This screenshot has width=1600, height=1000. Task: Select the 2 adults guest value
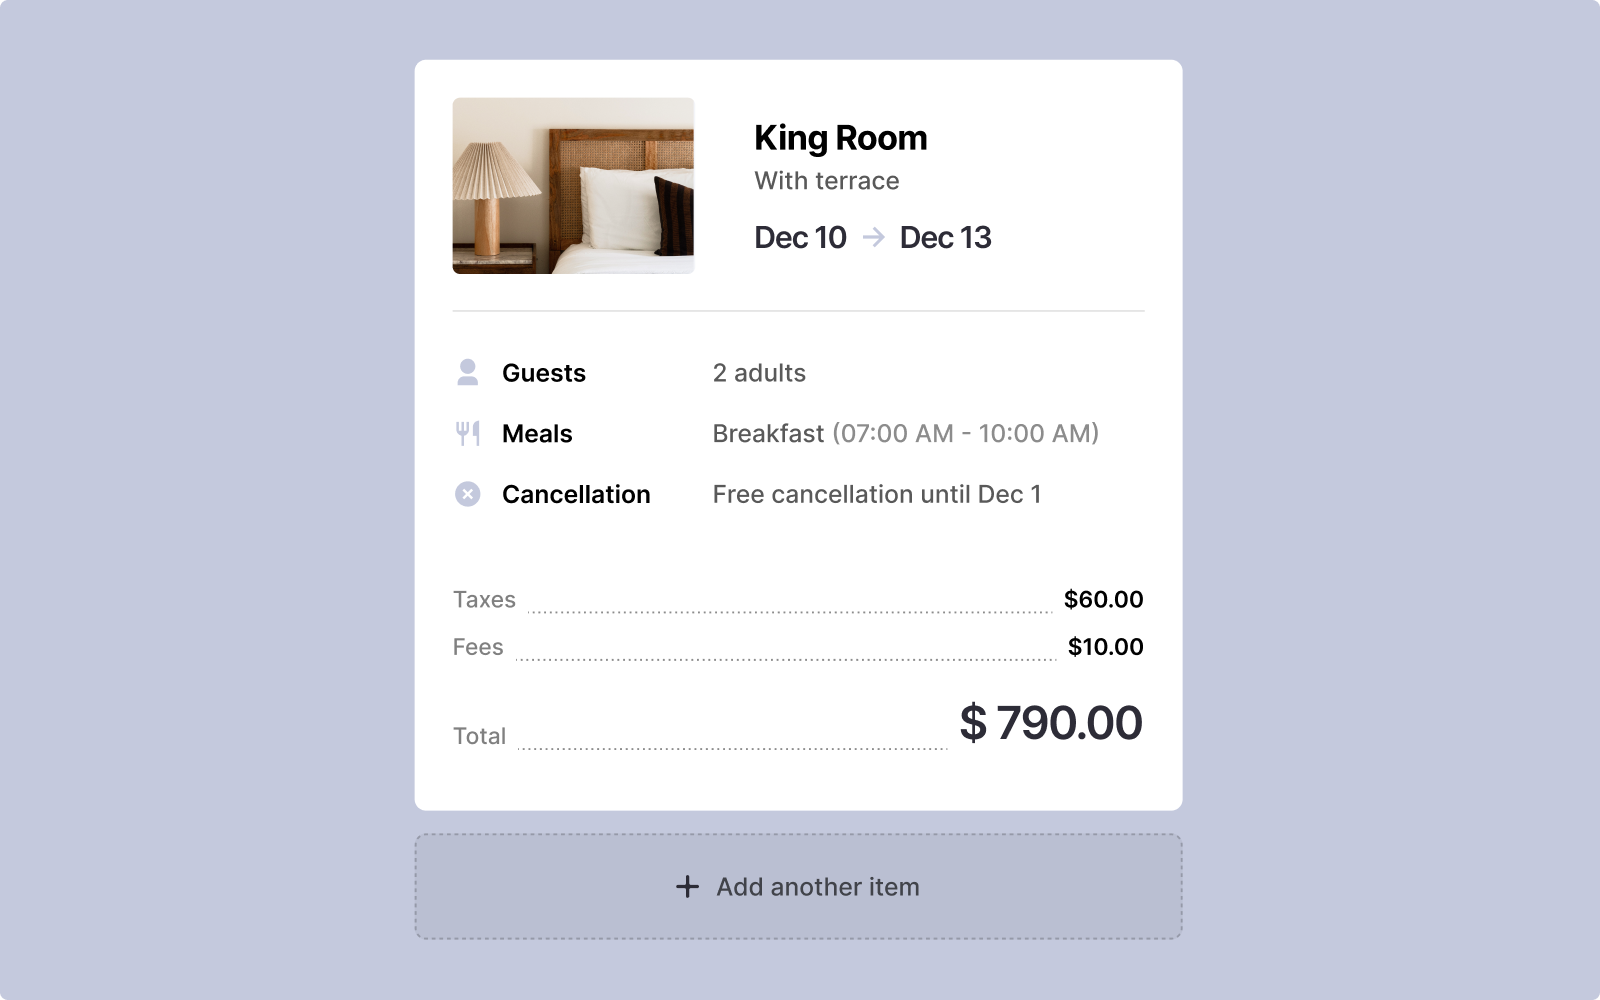coord(759,373)
